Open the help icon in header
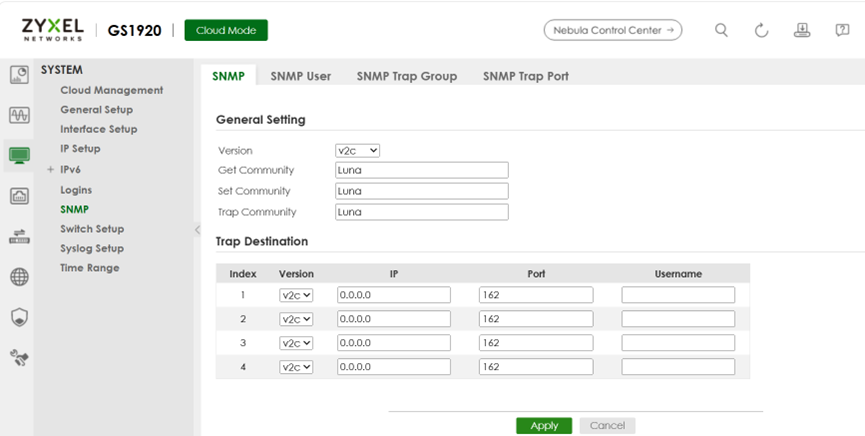865x436 pixels. [x=842, y=30]
